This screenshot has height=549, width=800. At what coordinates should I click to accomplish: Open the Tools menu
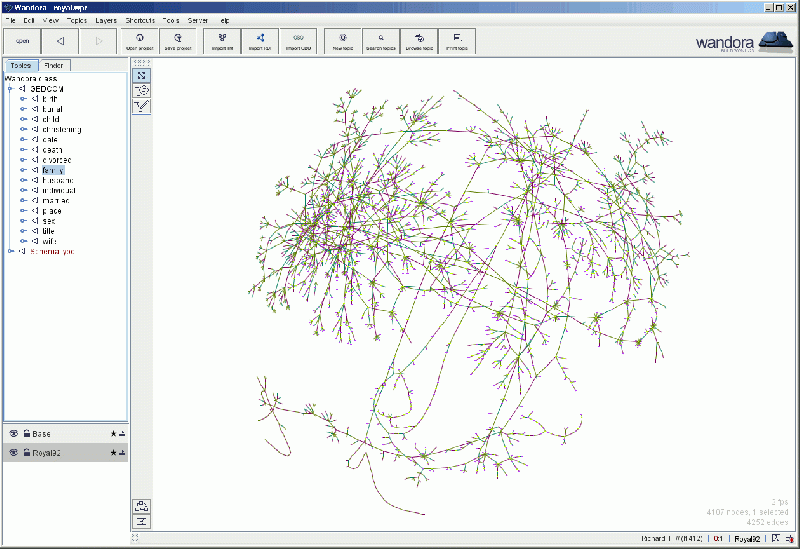coord(171,20)
